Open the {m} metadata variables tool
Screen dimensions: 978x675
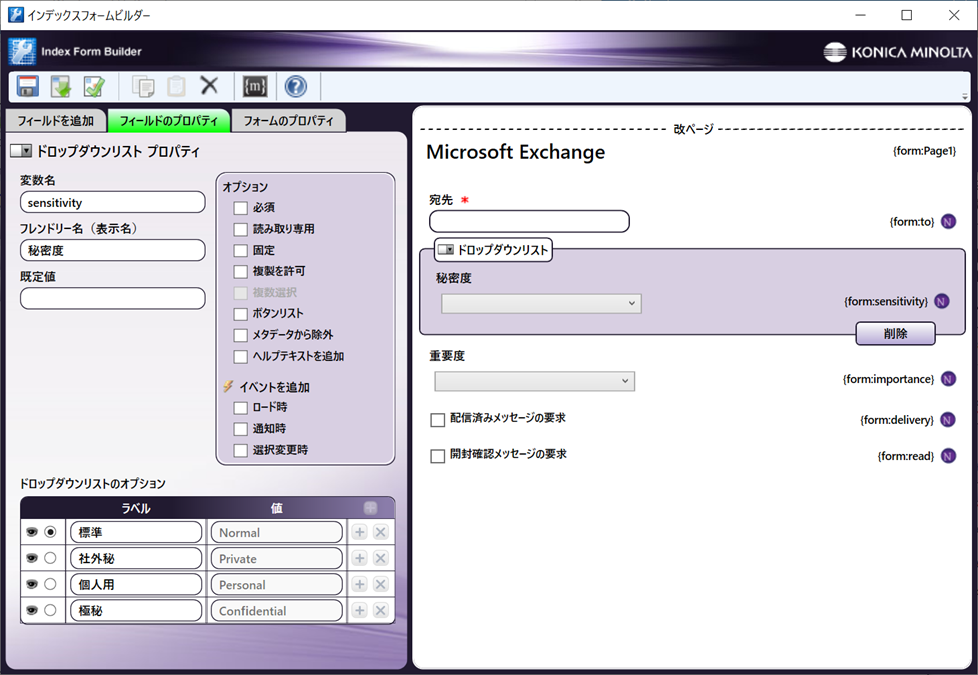click(x=254, y=86)
